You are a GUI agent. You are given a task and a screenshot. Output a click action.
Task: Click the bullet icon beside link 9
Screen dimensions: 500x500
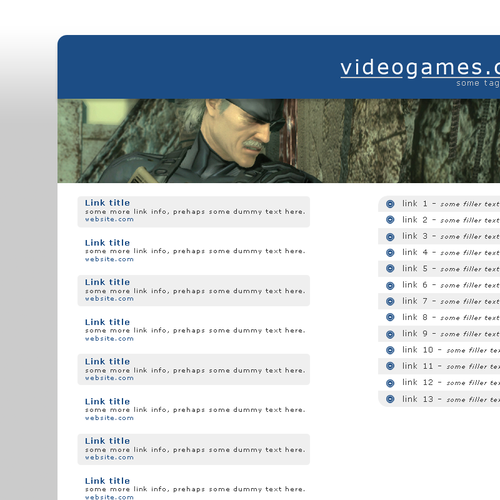[x=390, y=334]
